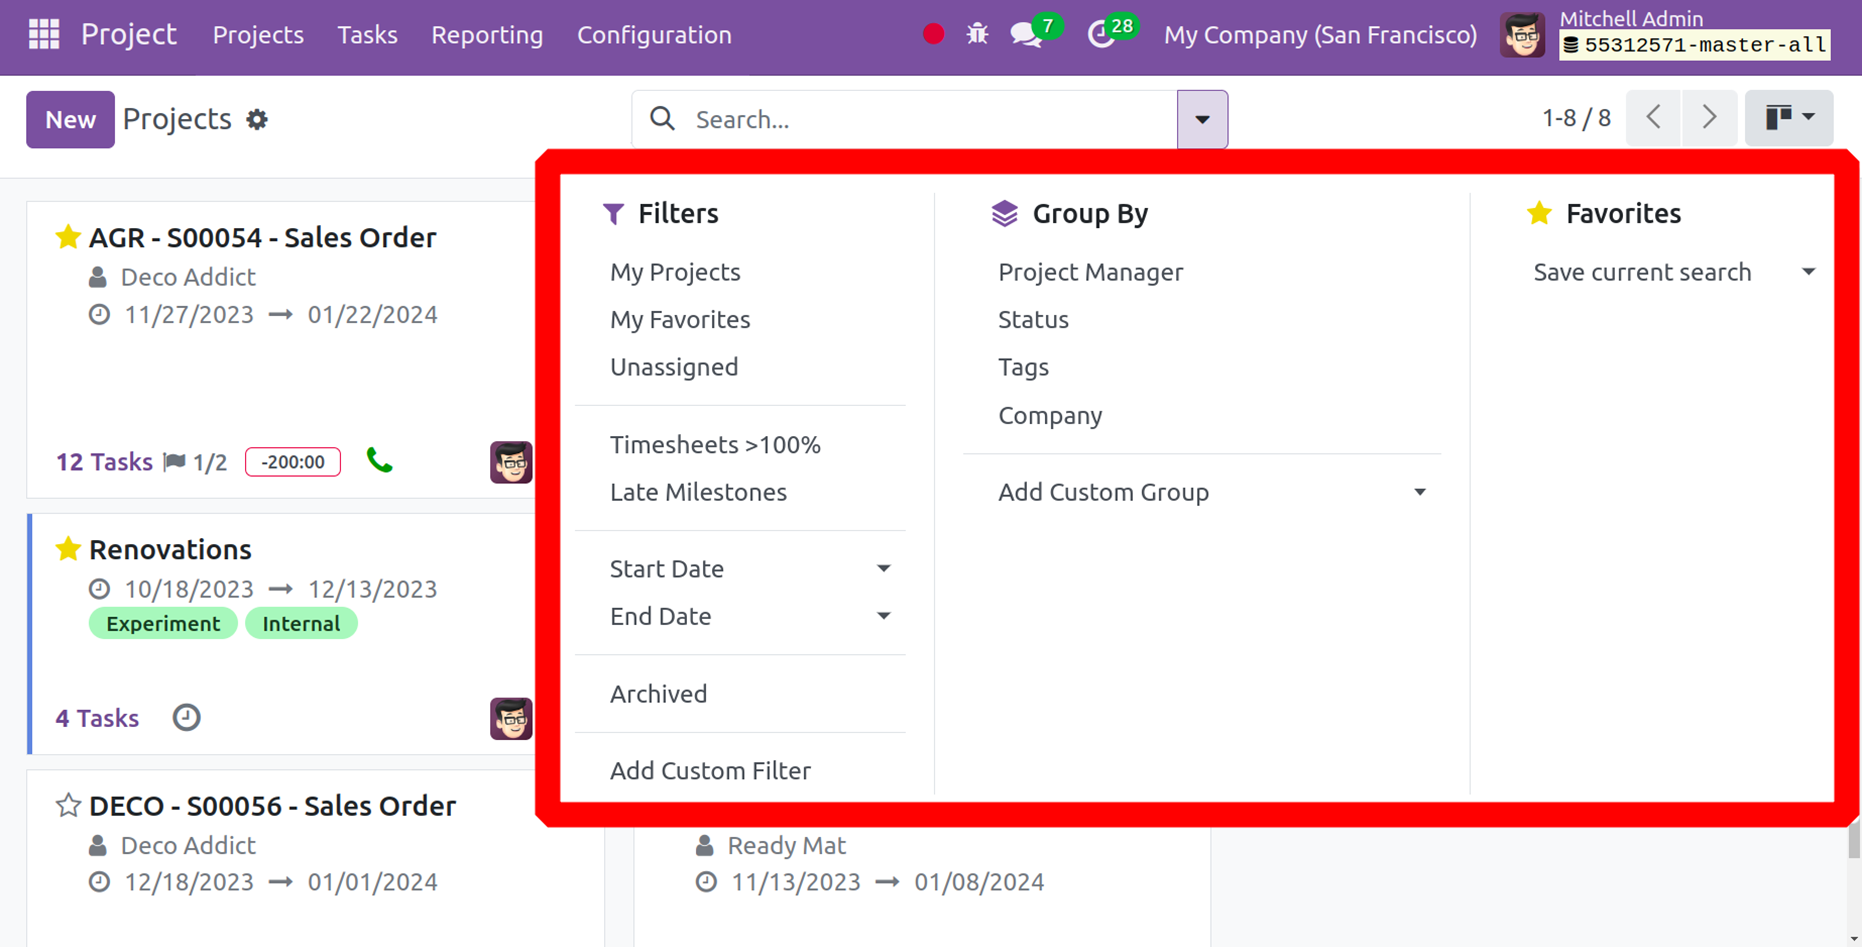This screenshot has width=1862, height=947.
Task: Click the clock activity icon on Renovations
Action: pyautogui.click(x=186, y=718)
